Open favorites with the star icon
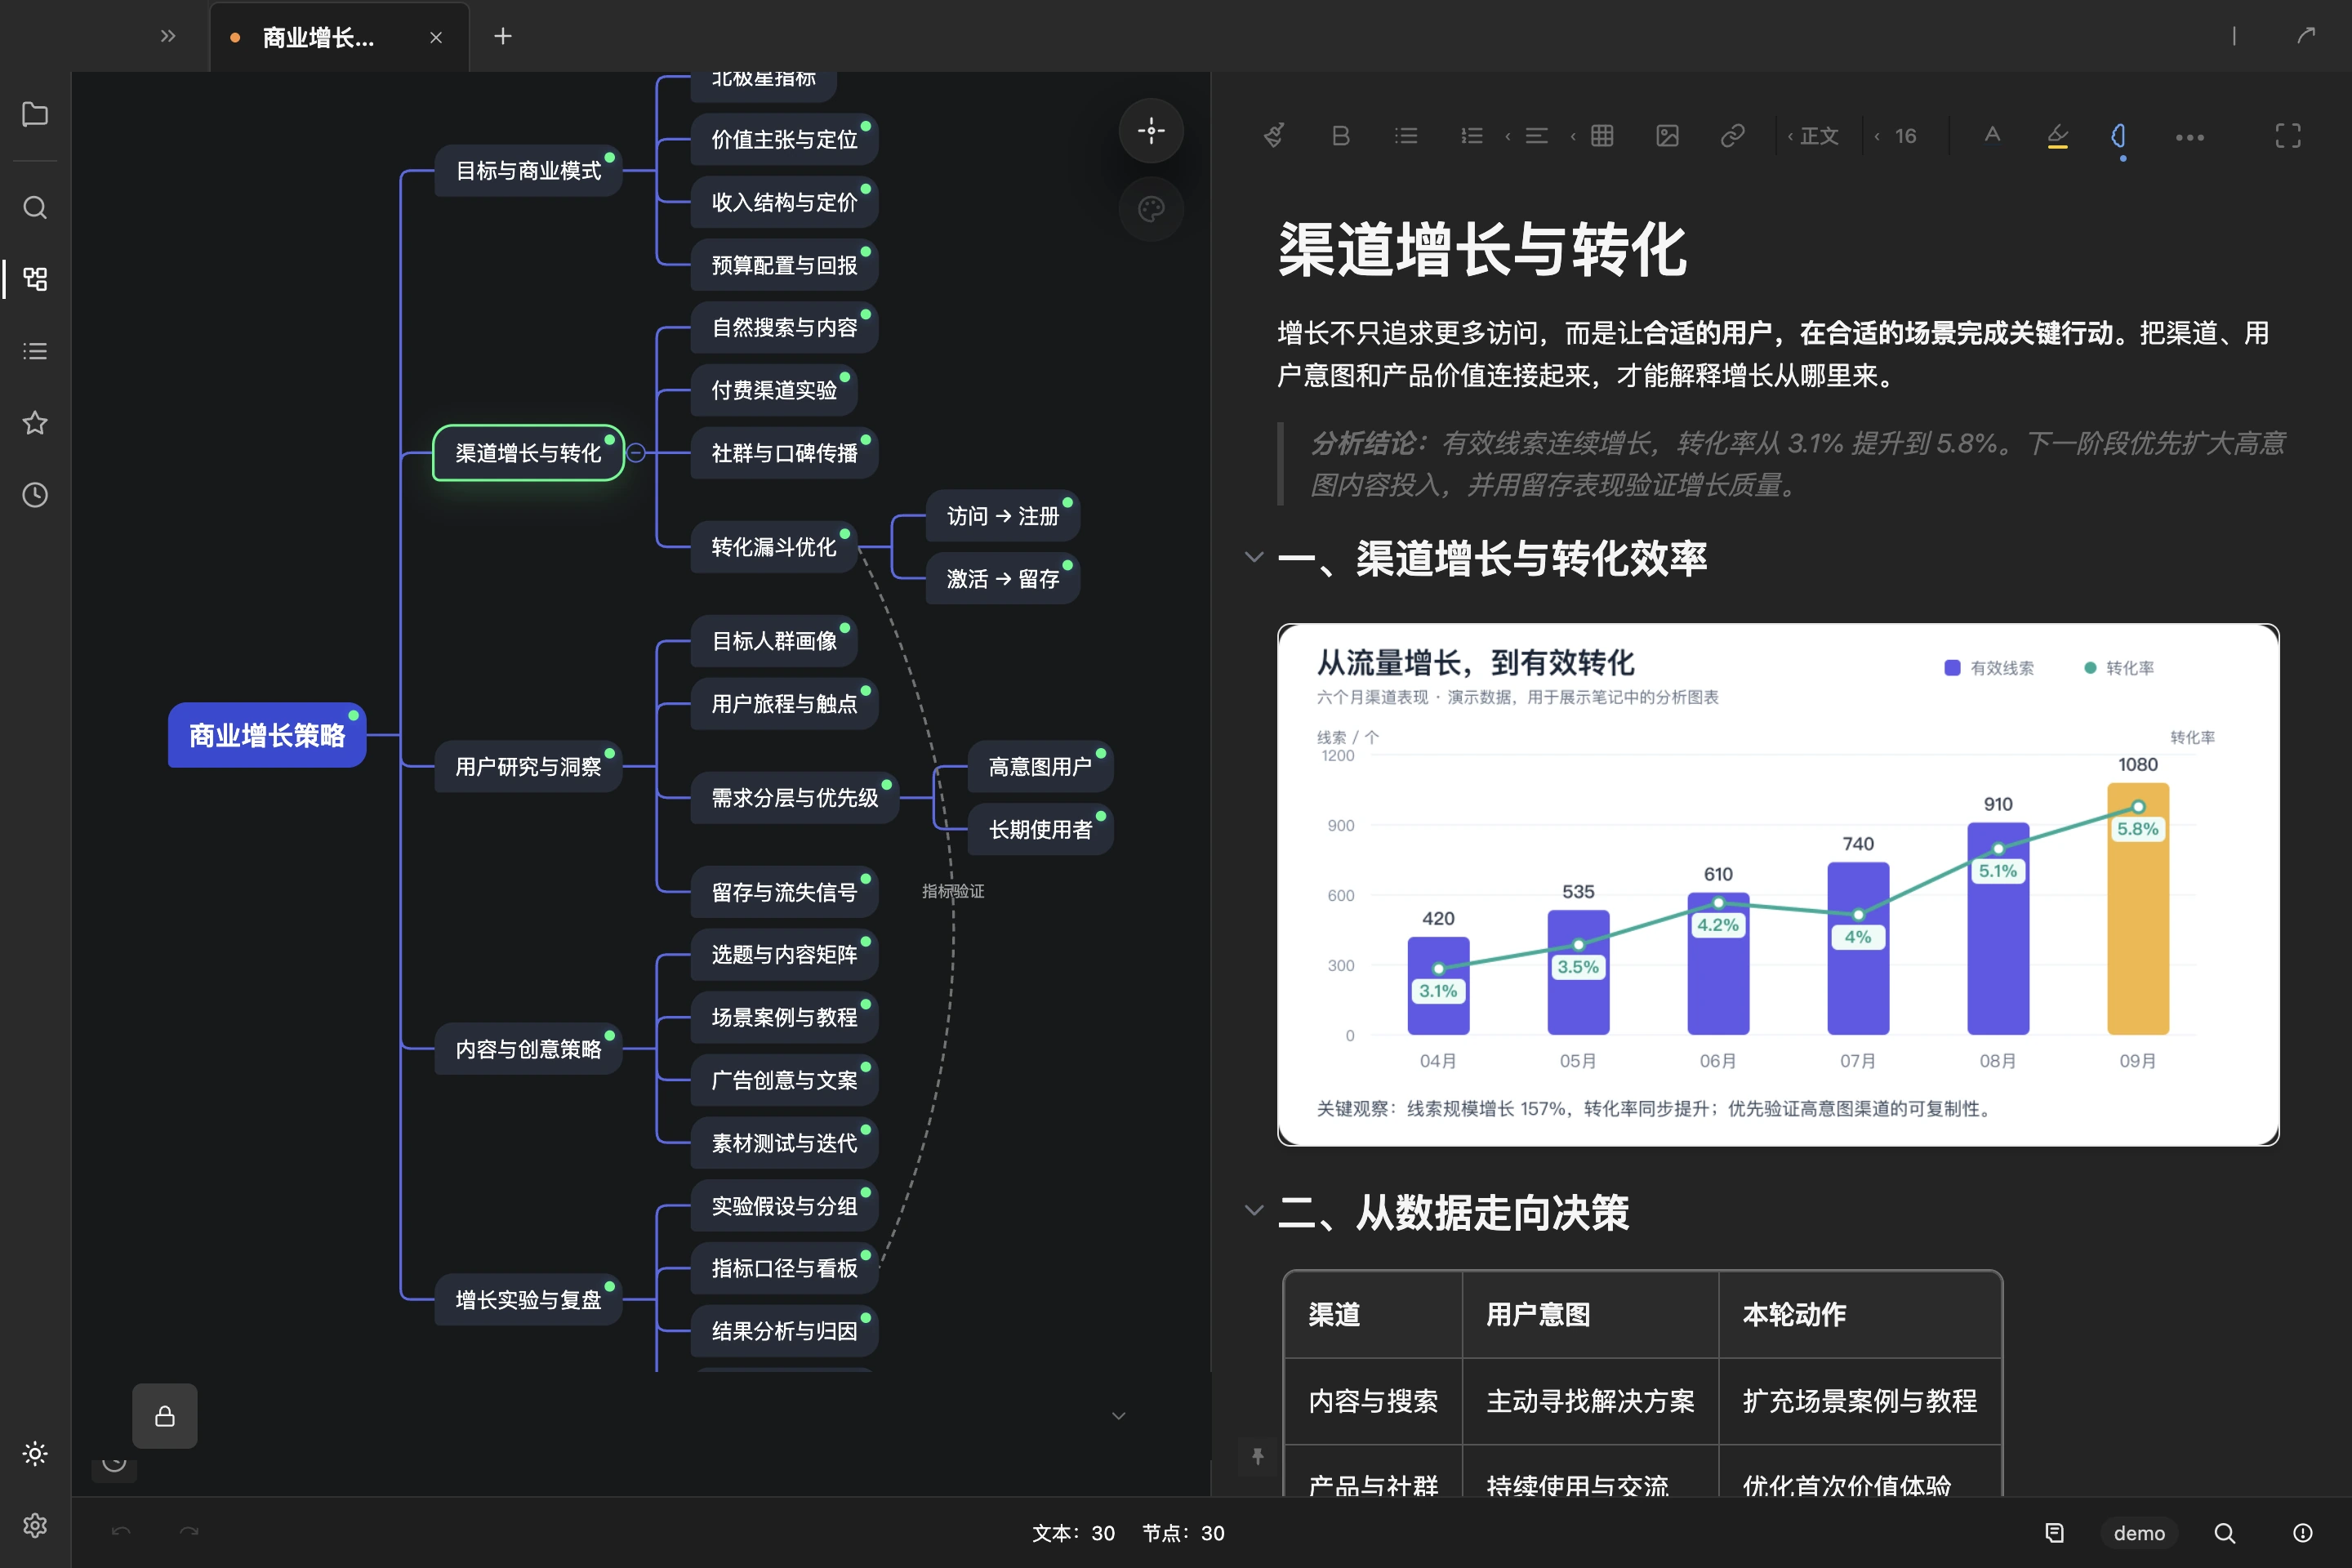 [x=35, y=423]
